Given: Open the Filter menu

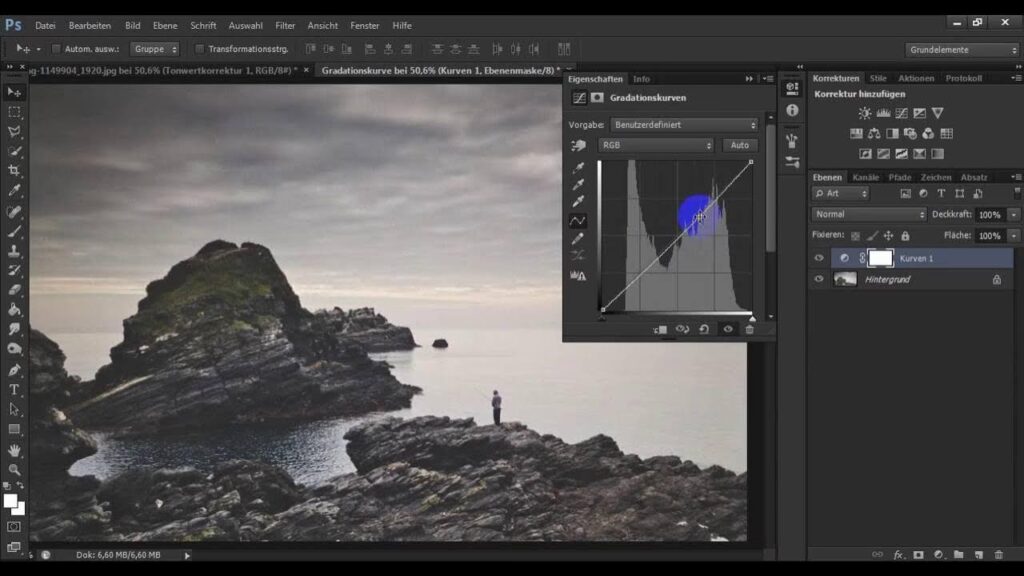Looking at the screenshot, I should tap(285, 25).
